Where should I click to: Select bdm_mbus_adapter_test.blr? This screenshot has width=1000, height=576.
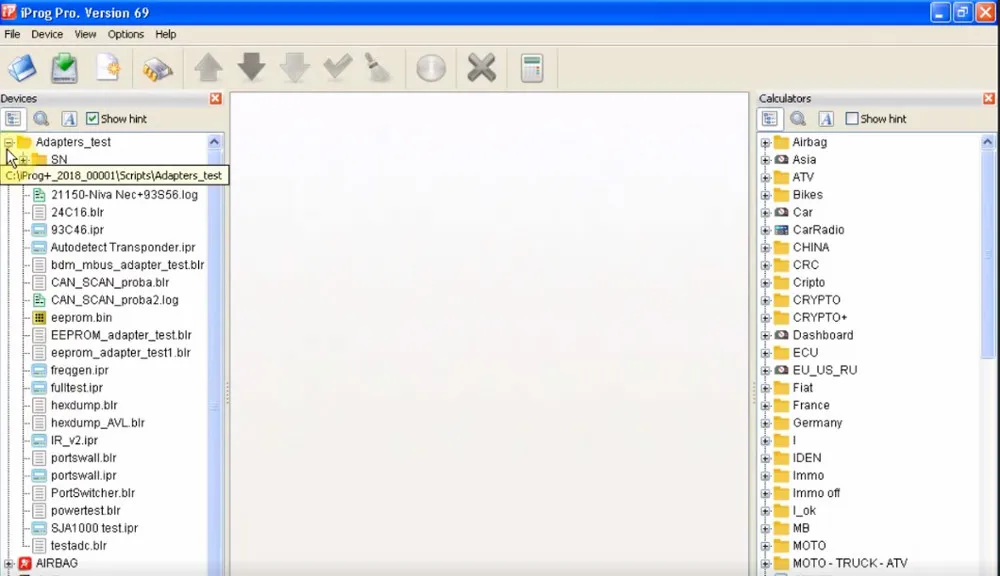128,265
